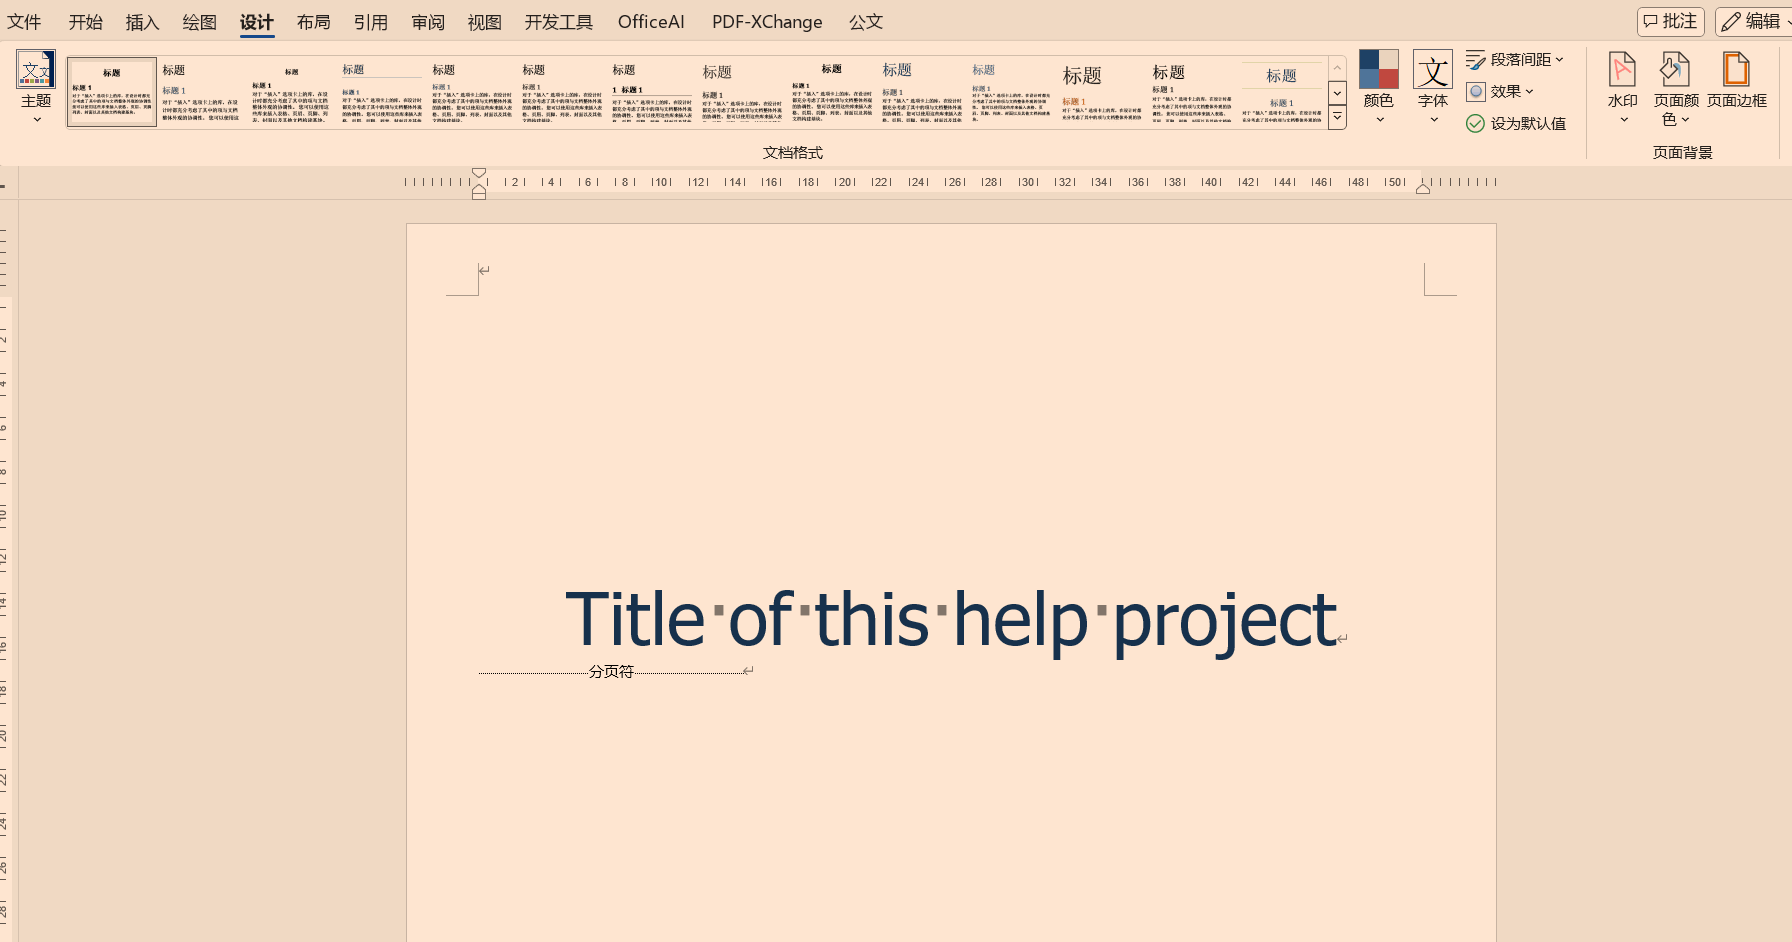This screenshot has height=942, width=1792.
Task: Open the Watermark (水印) menu
Action: click(x=1622, y=88)
